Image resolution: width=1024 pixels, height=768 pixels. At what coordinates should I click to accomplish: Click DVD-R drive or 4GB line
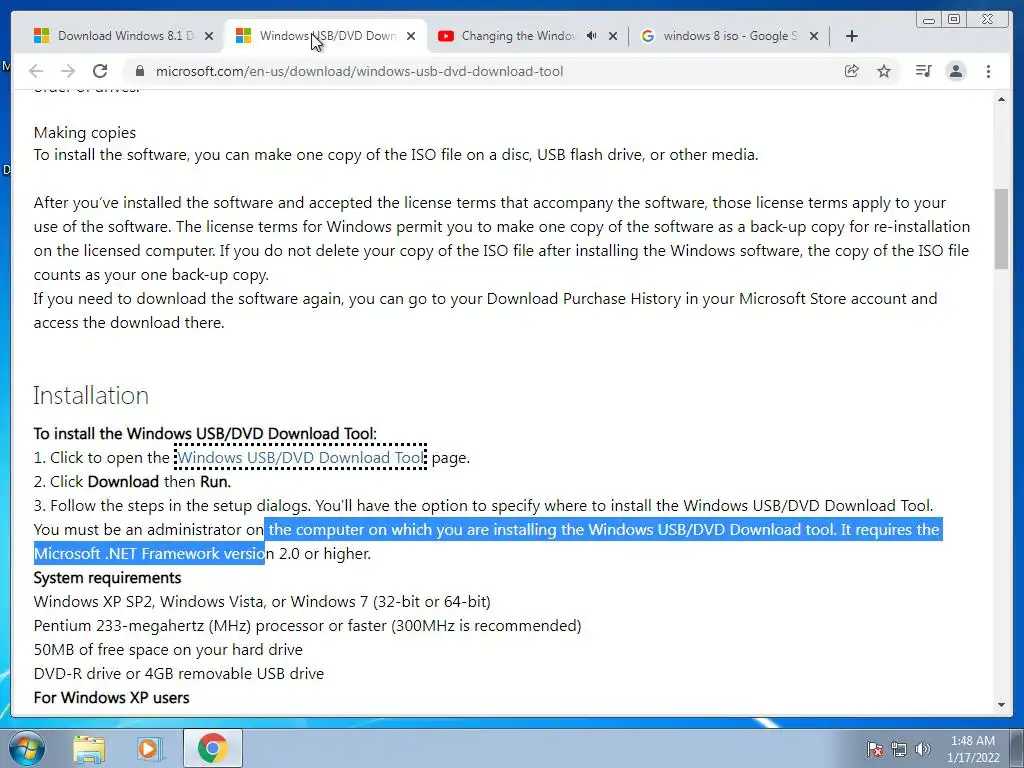pos(178,673)
